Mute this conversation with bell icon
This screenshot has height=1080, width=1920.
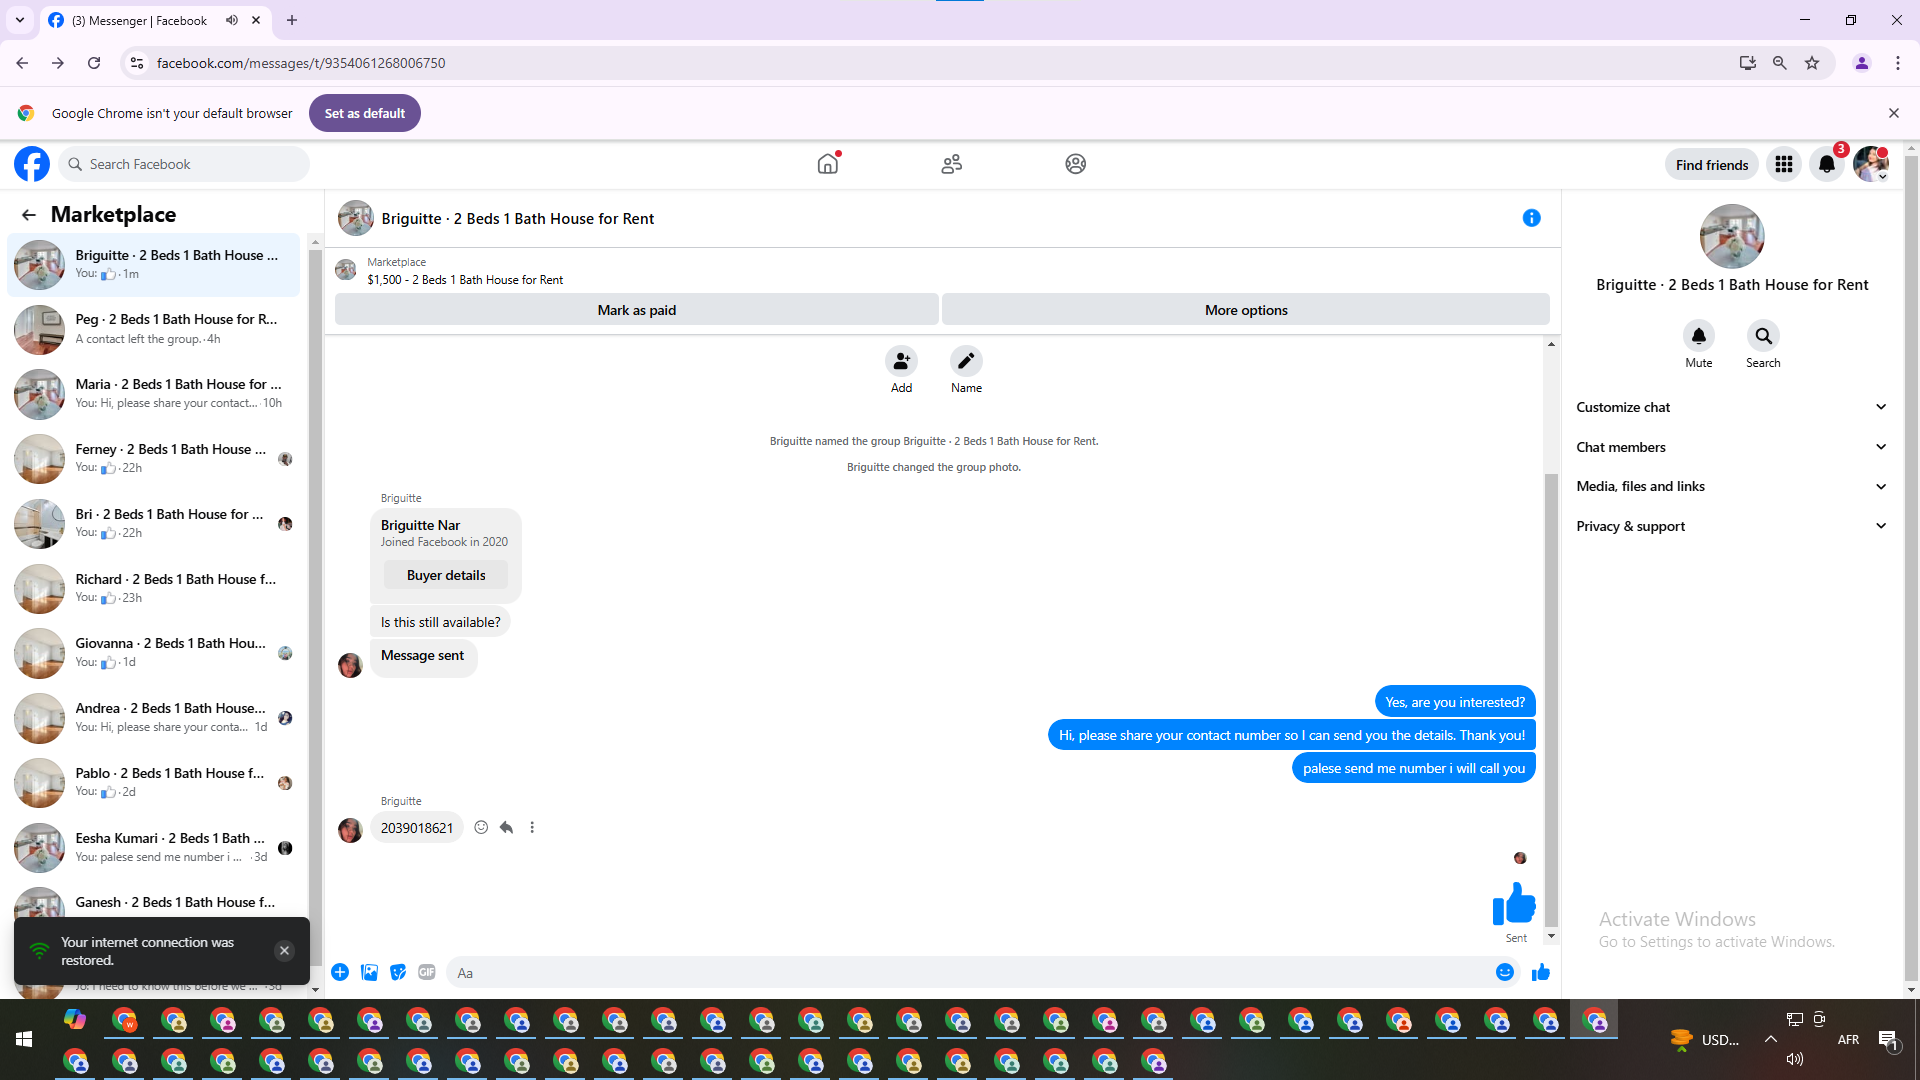[x=1699, y=336]
